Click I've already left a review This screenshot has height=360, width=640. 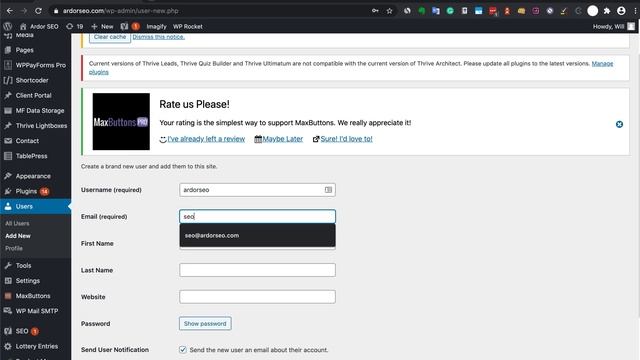[206, 139]
